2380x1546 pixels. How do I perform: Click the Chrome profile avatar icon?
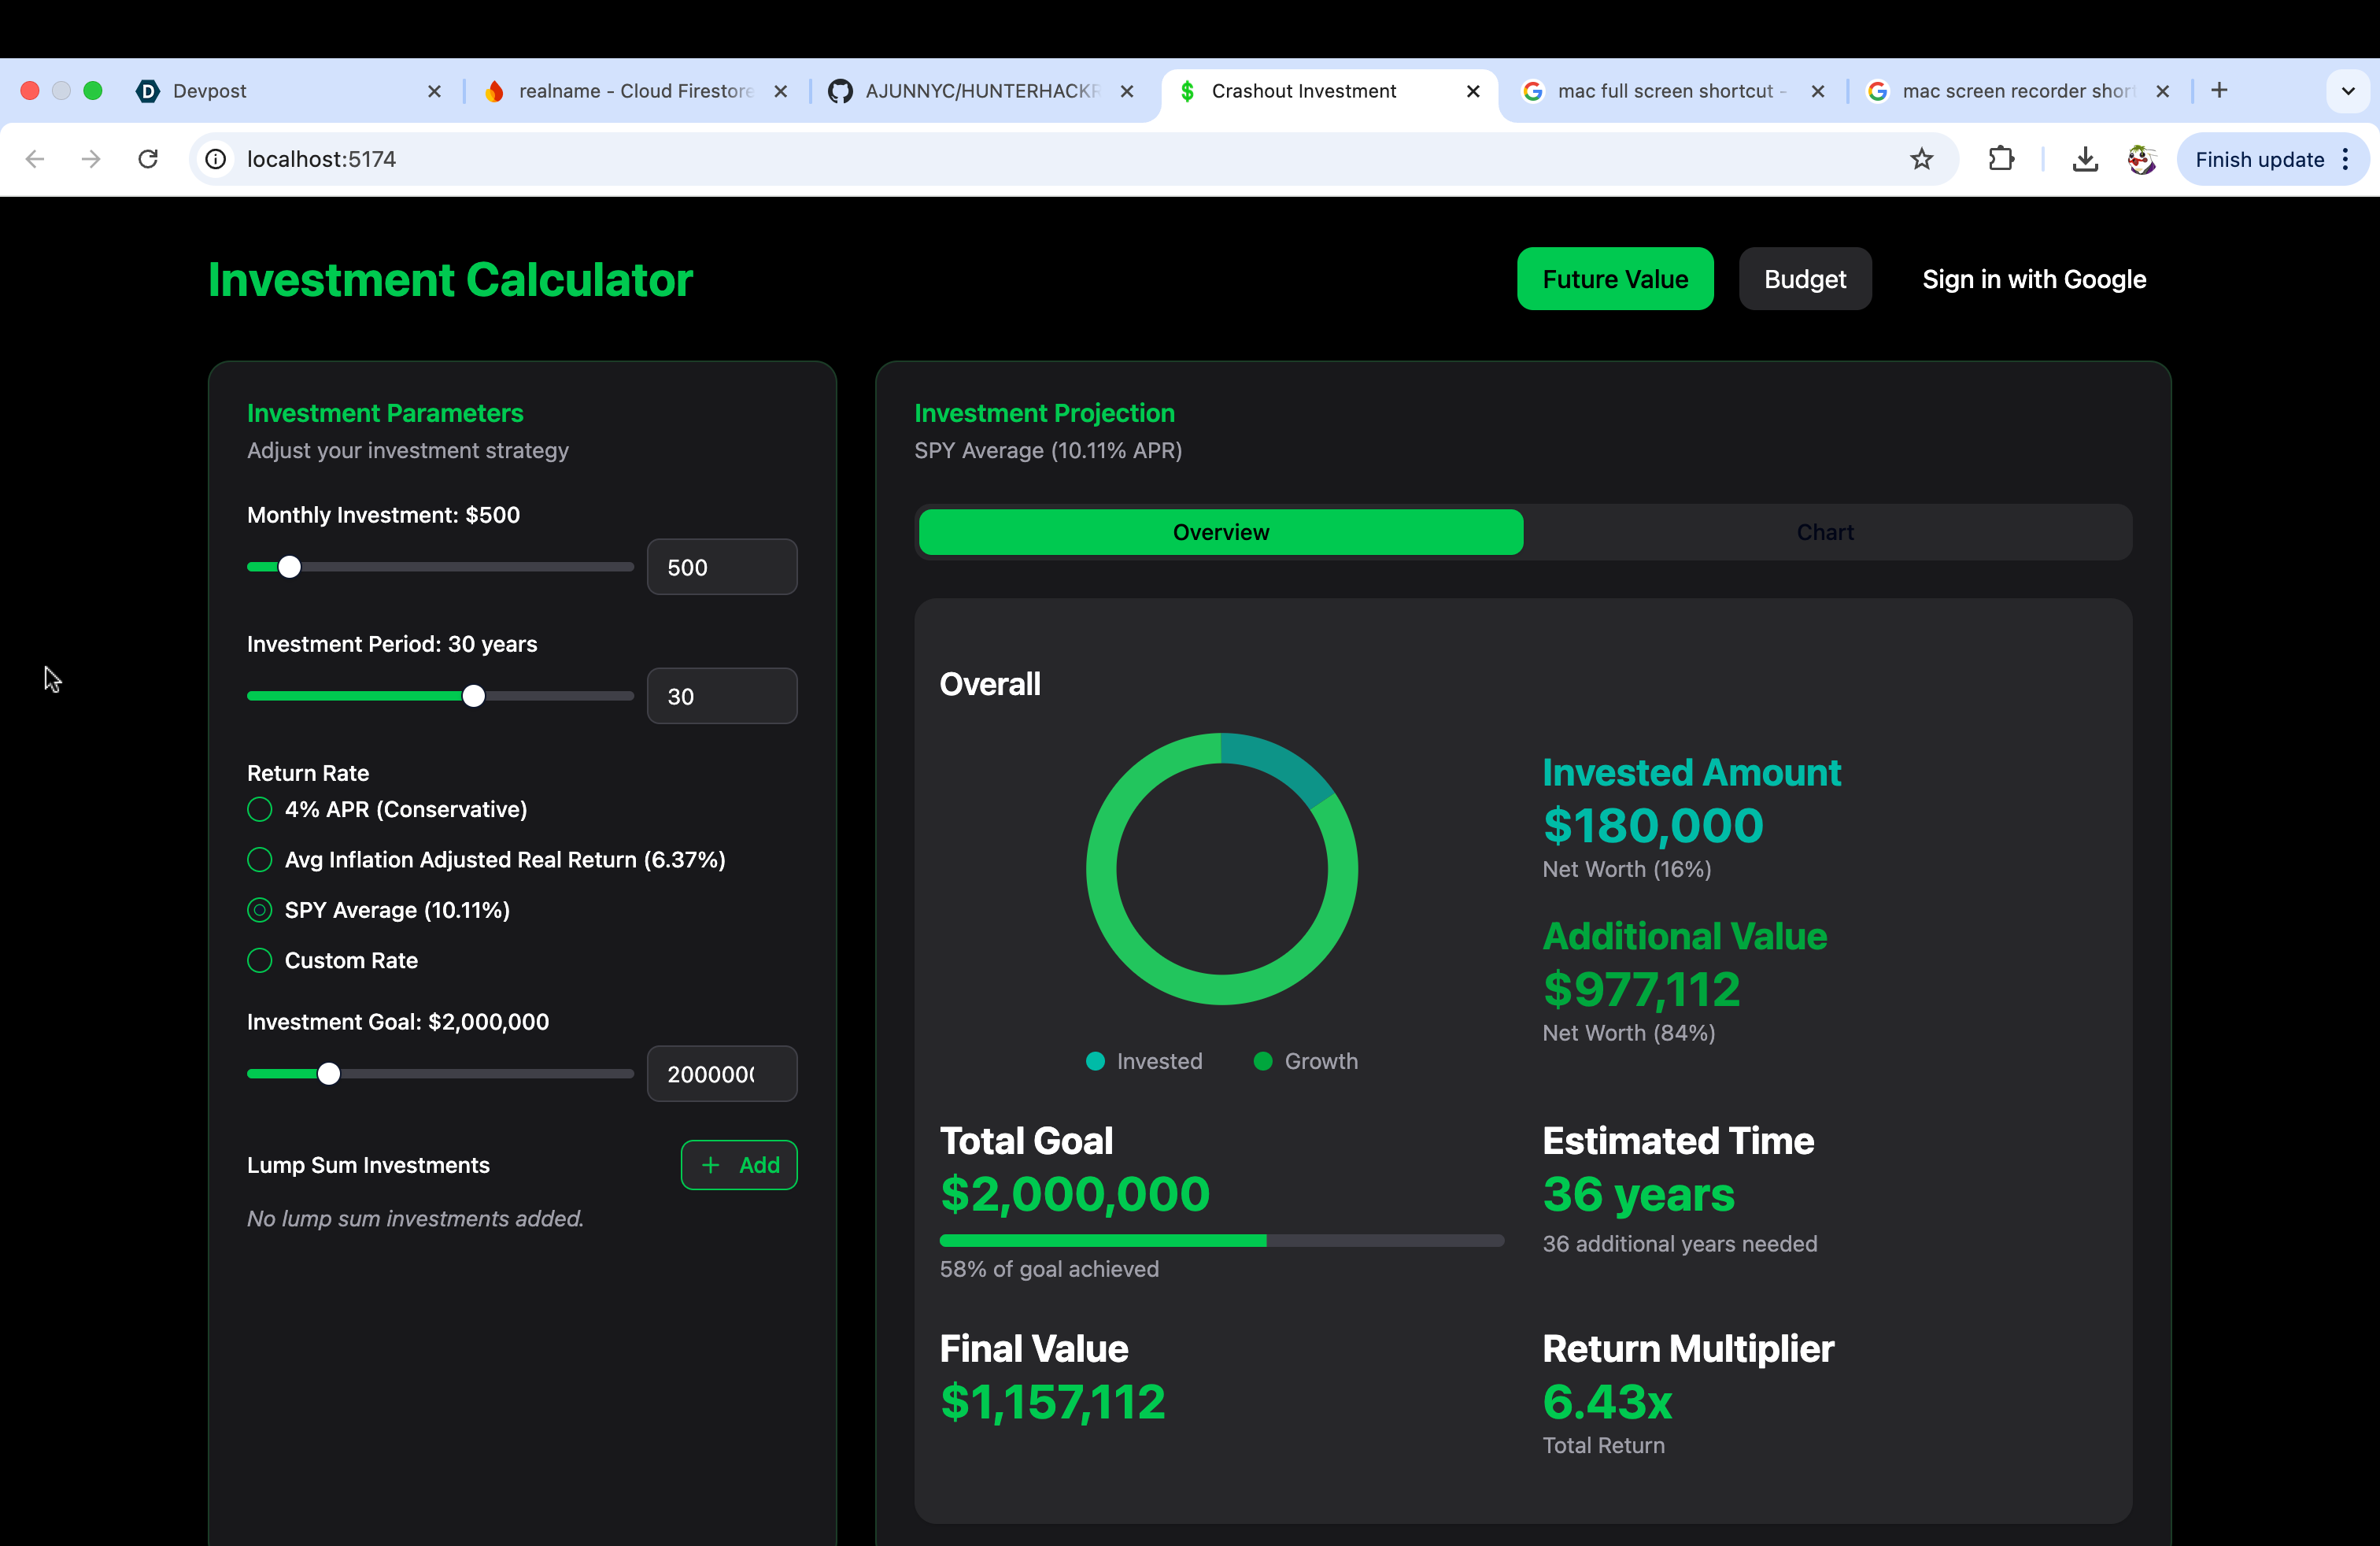click(2141, 159)
